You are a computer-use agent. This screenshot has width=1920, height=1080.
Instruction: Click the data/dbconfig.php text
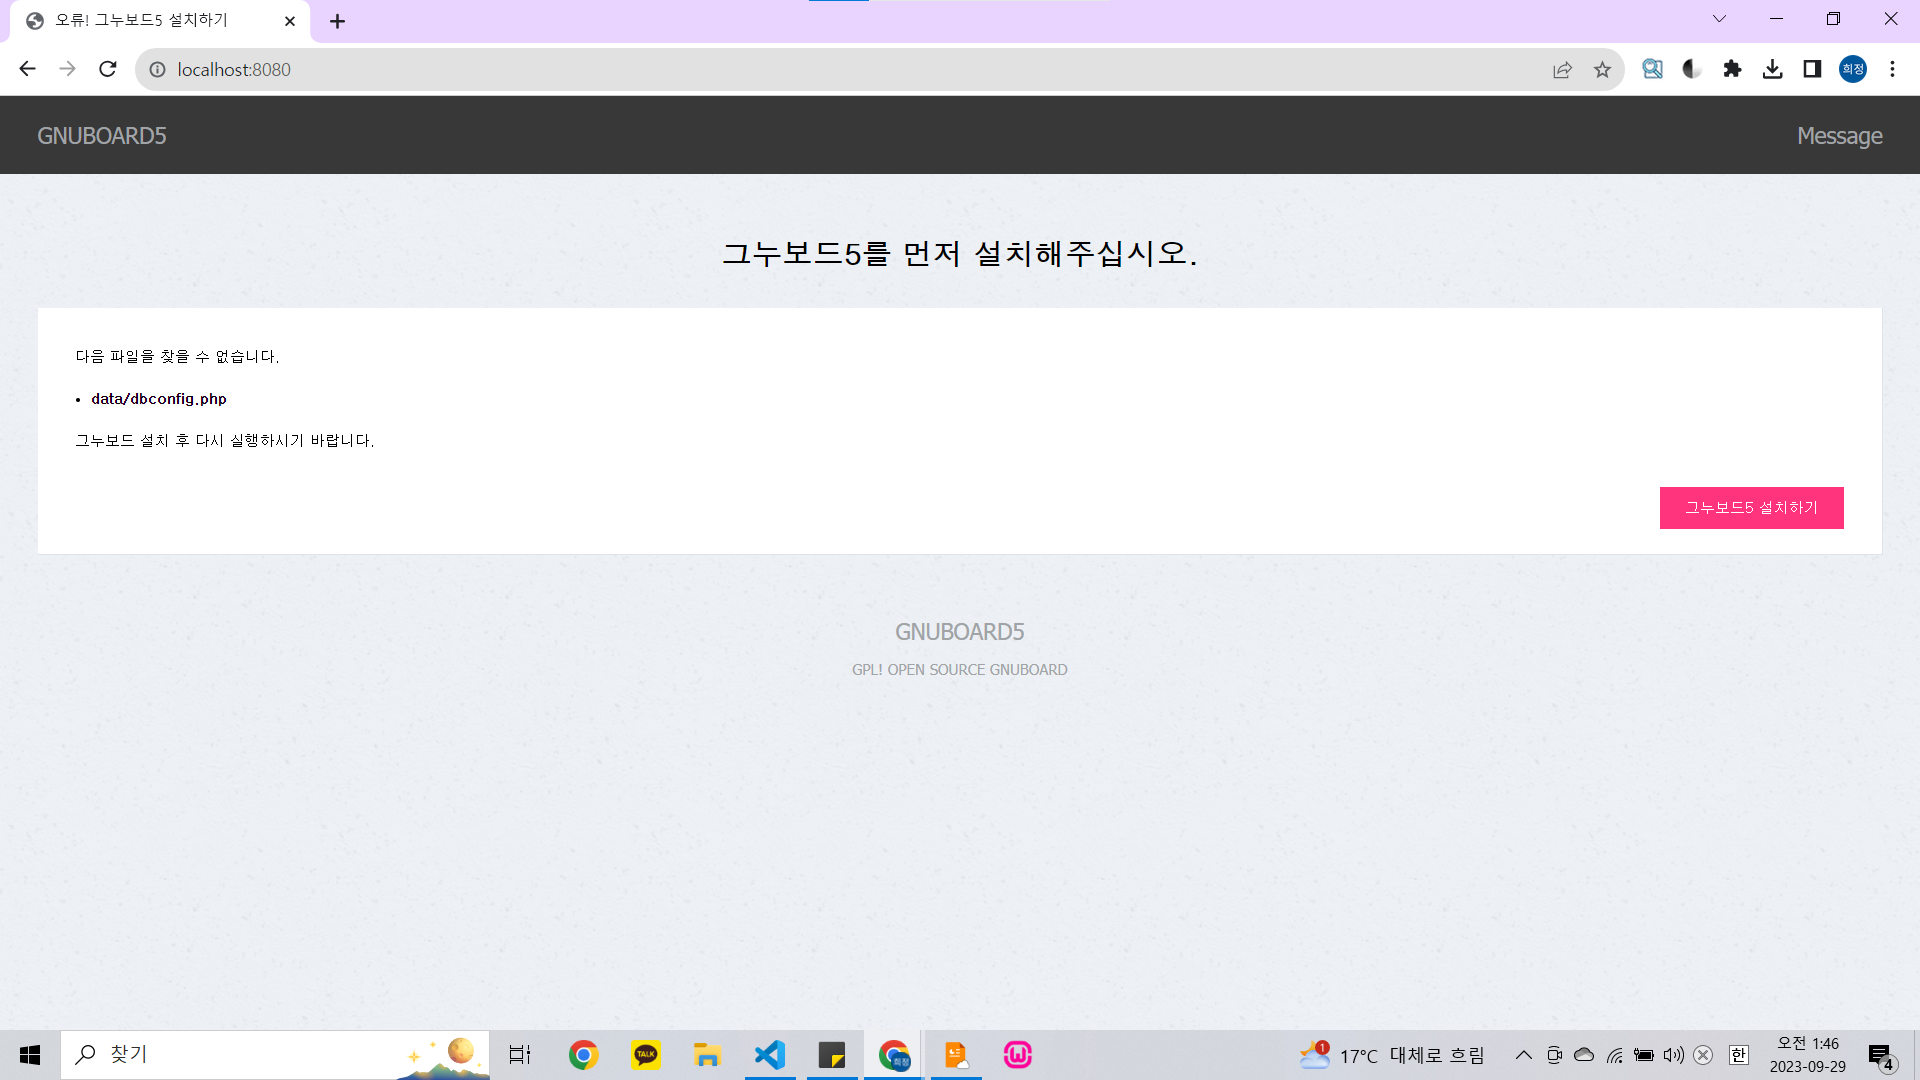pos(159,398)
